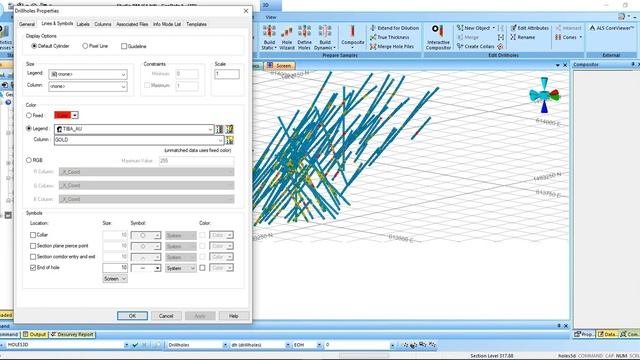Image resolution: width=640 pixels, height=360 pixels.
Task: Click the green checkmark in the command bar
Action: tap(136, 345)
